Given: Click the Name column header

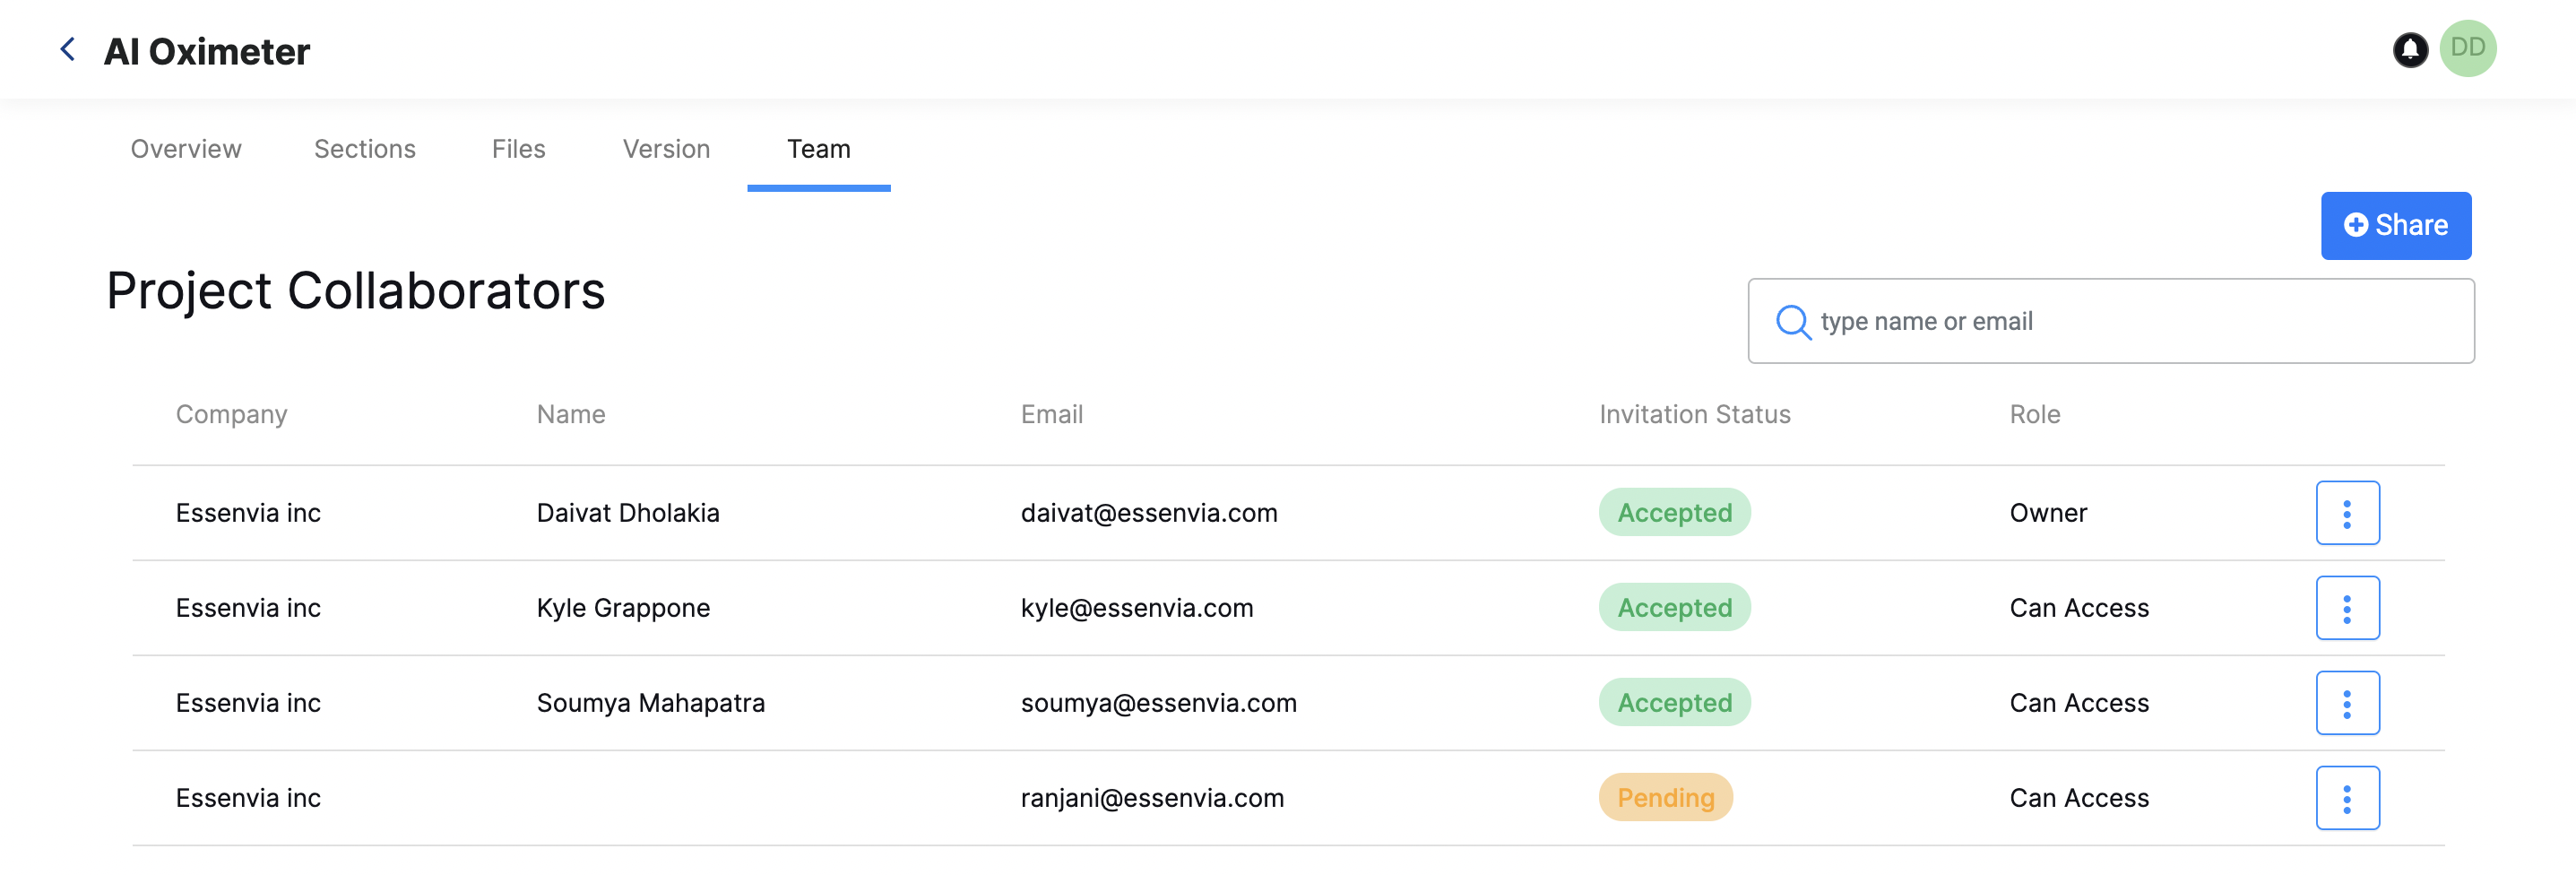Looking at the screenshot, I should pos(571,414).
